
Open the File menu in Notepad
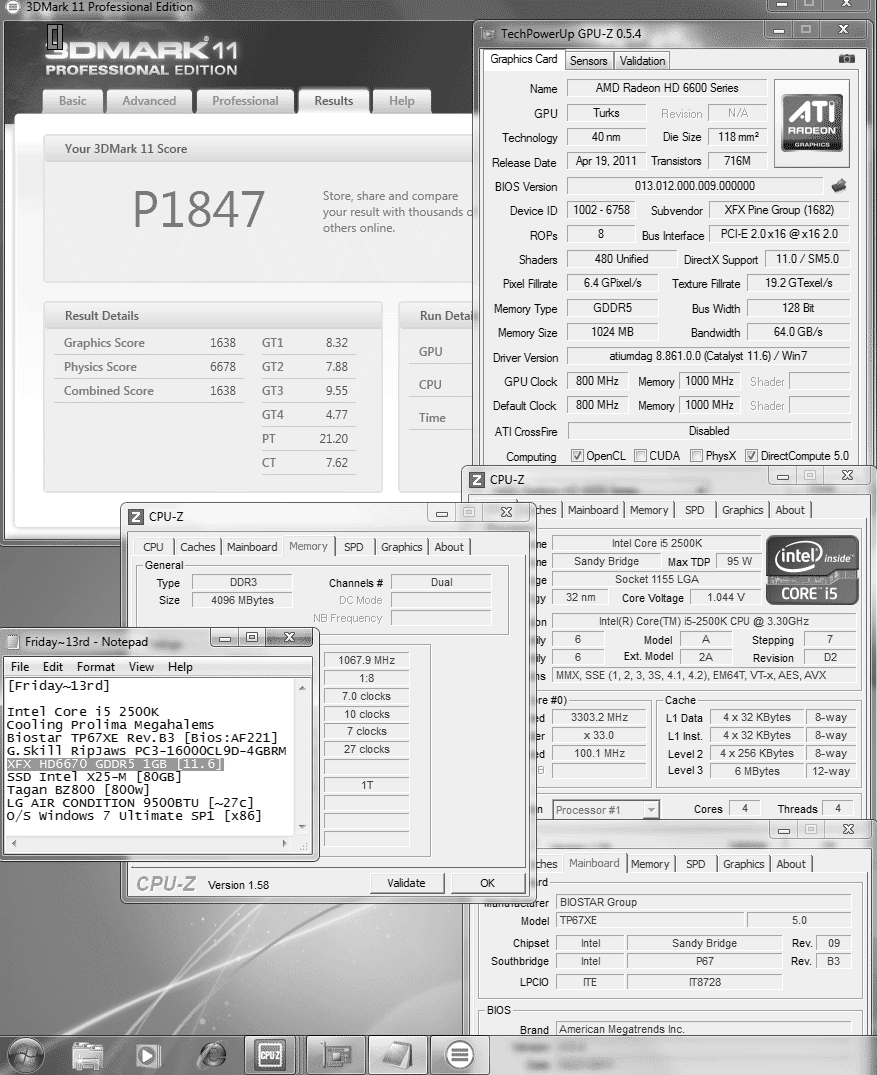click(20, 667)
